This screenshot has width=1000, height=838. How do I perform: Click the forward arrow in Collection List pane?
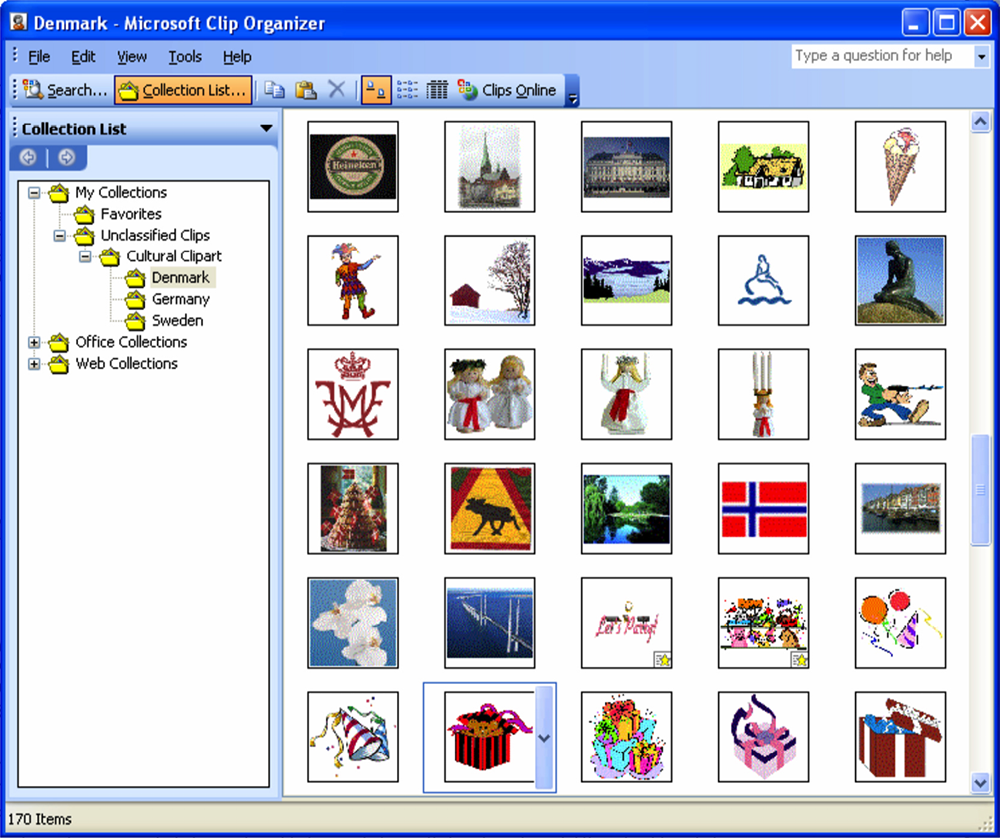66,157
